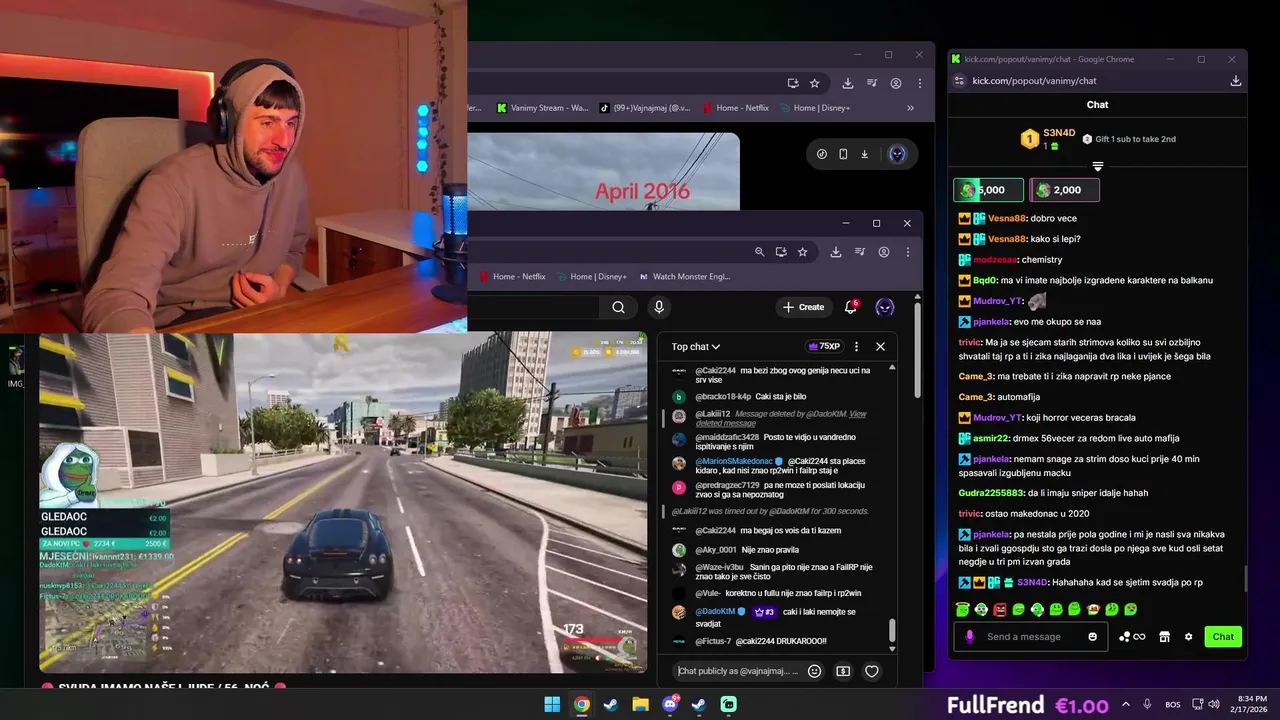Collapse the Kick gift leaderboard expander
This screenshot has width=1280, height=720.
coord(1097,166)
